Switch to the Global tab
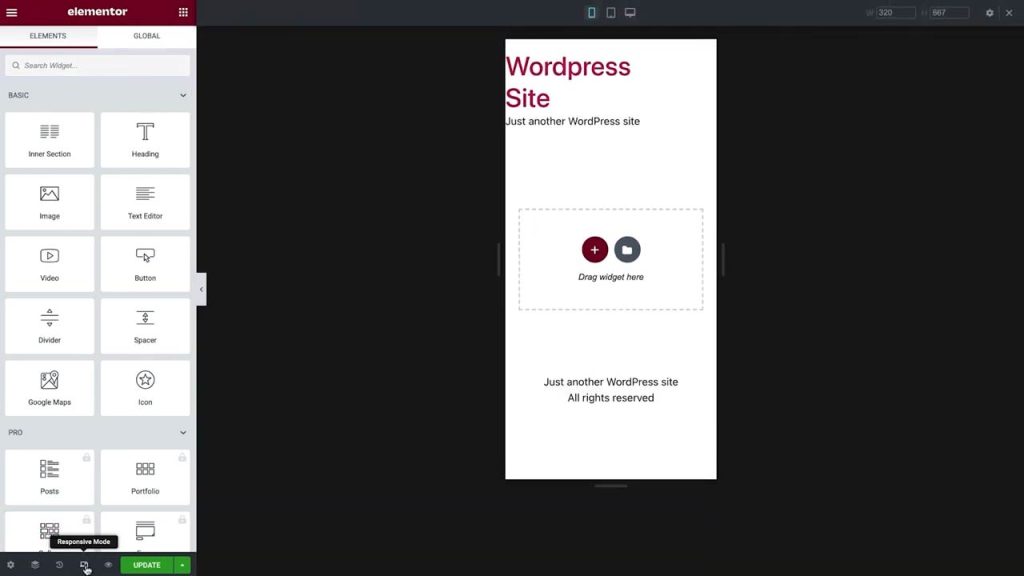The width and height of the screenshot is (1024, 576). click(x=146, y=36)
